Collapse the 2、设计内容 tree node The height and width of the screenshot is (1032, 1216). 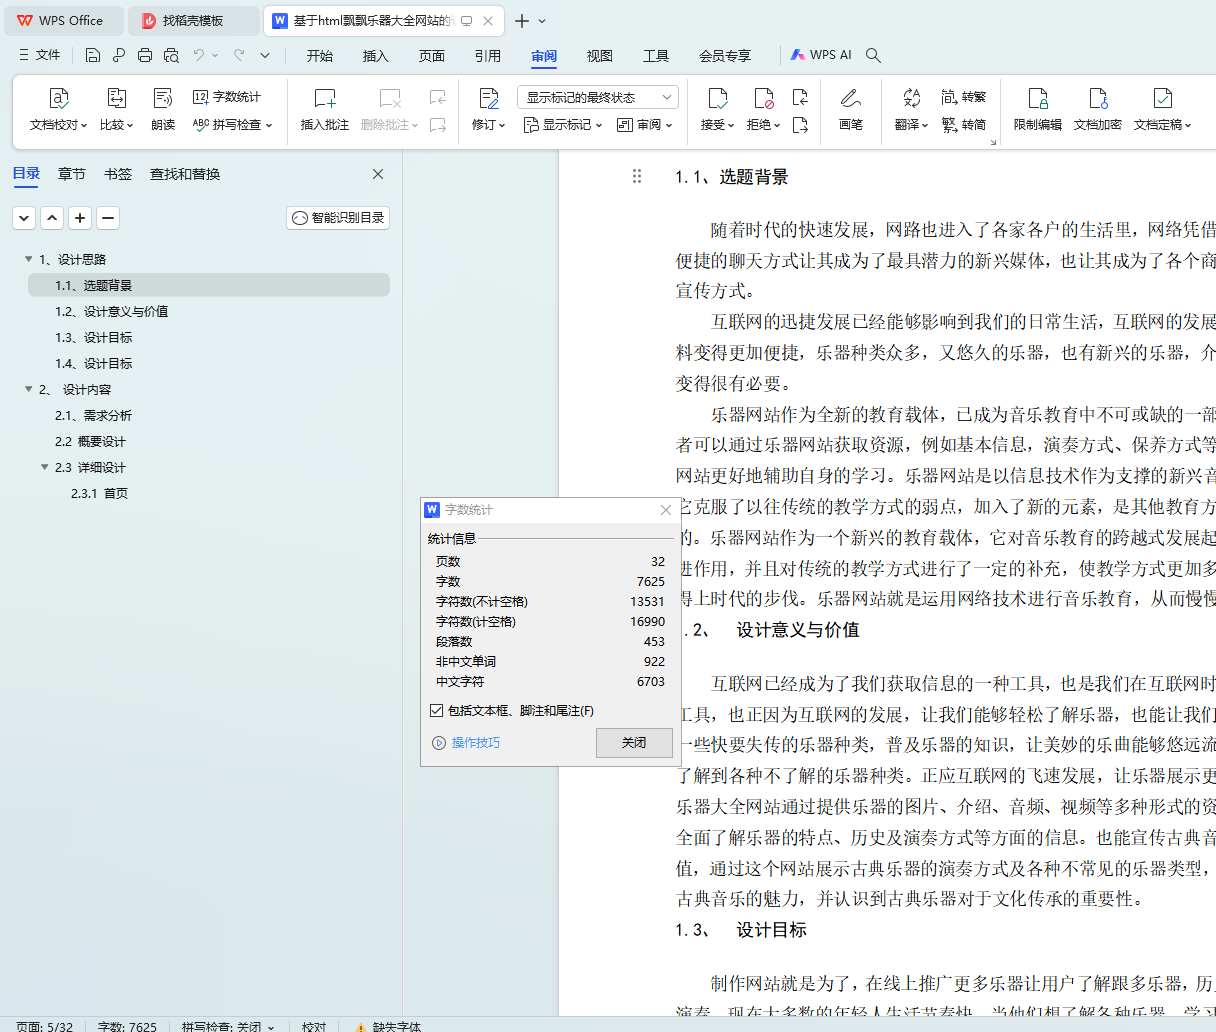point(28,389)
